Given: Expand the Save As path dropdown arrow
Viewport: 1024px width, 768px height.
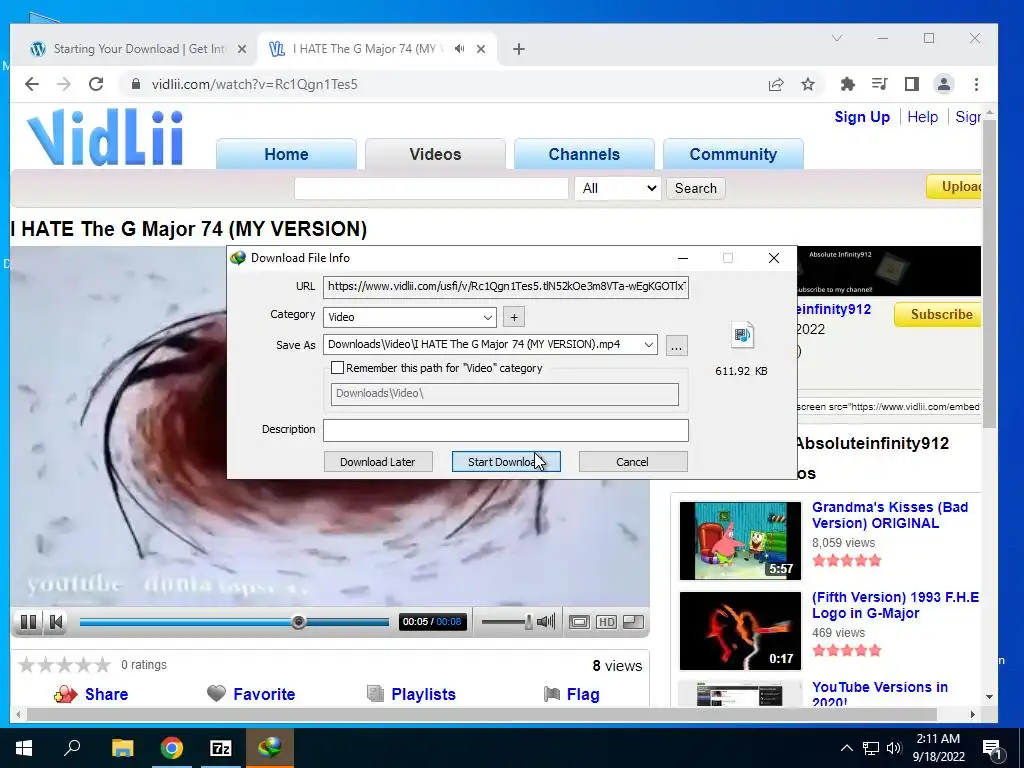Looking at the screenshot, I should [x=648, y=345].
